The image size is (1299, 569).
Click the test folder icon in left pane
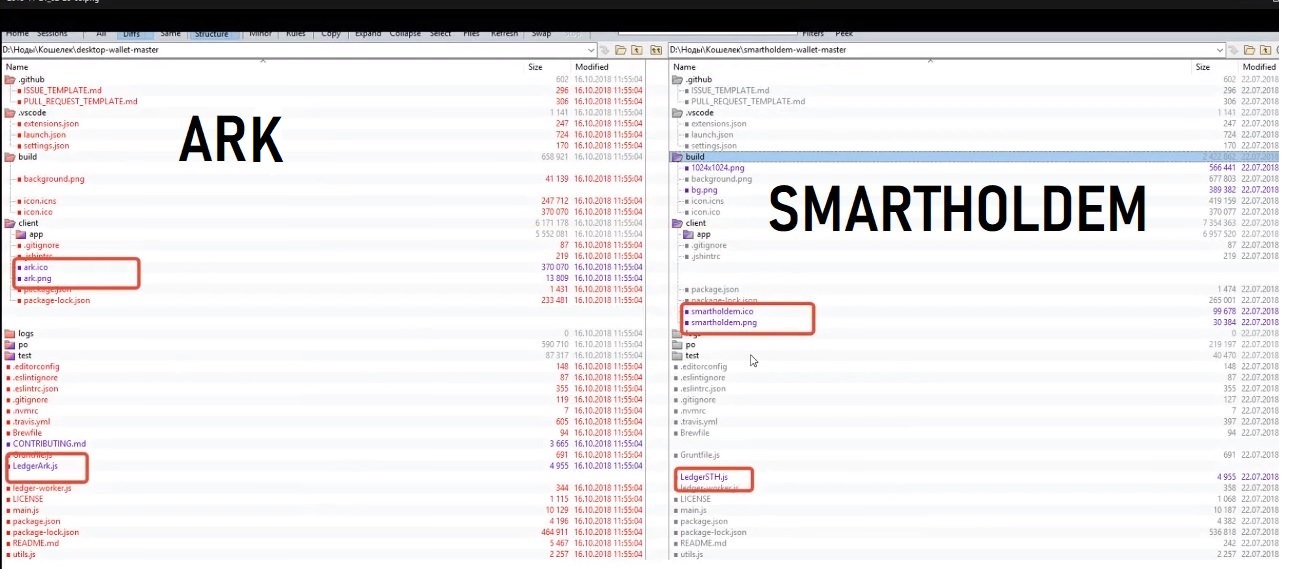click(10, 355)
